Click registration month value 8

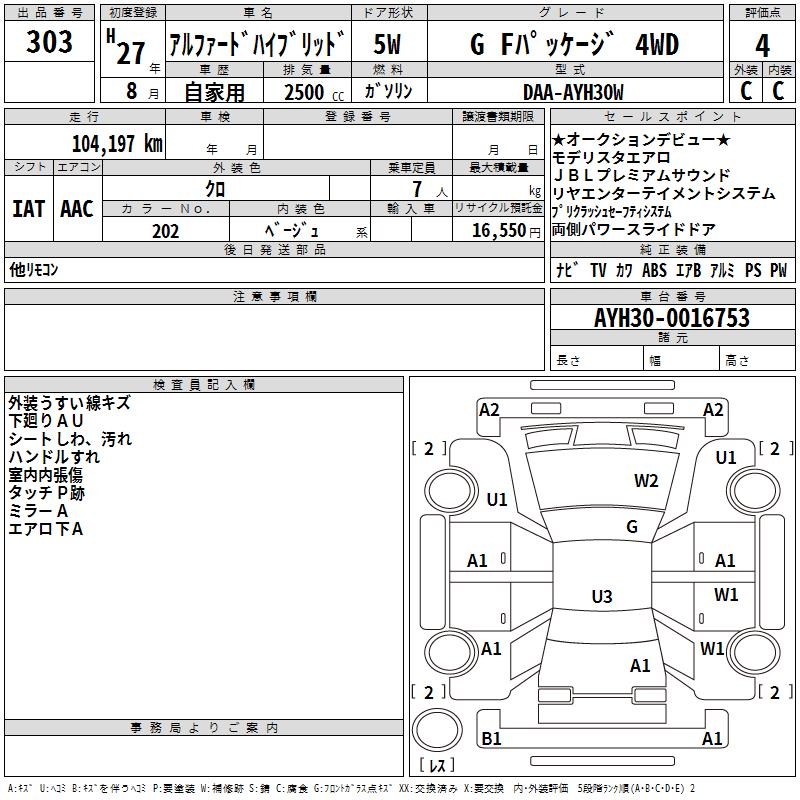[x=132, y=91]
